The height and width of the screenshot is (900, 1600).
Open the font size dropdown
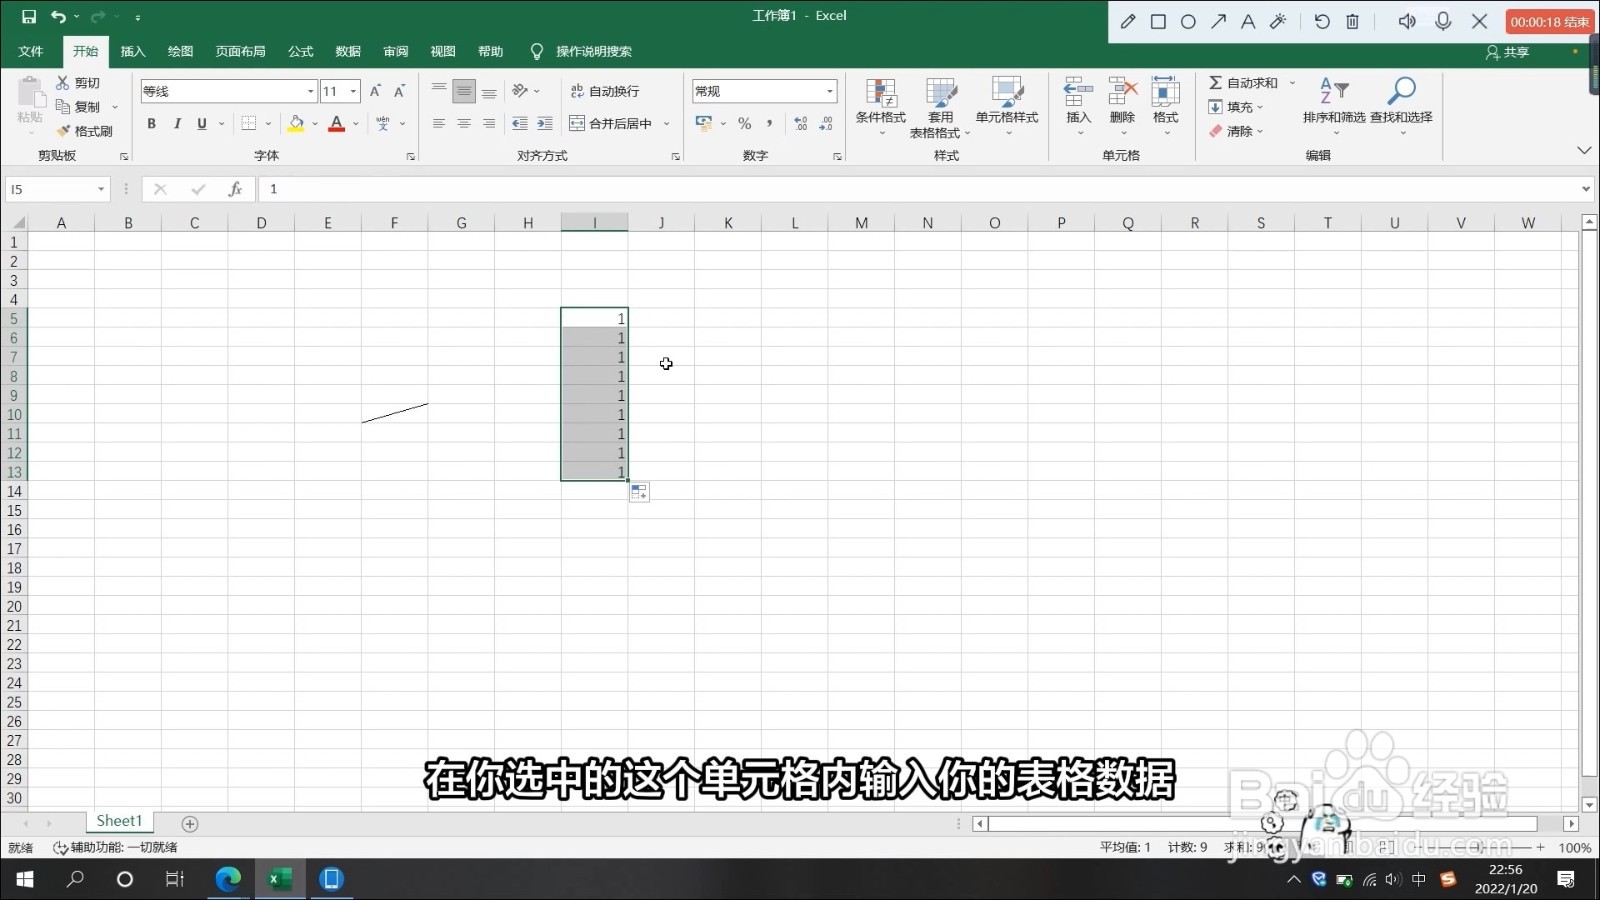tap(353, 91)
